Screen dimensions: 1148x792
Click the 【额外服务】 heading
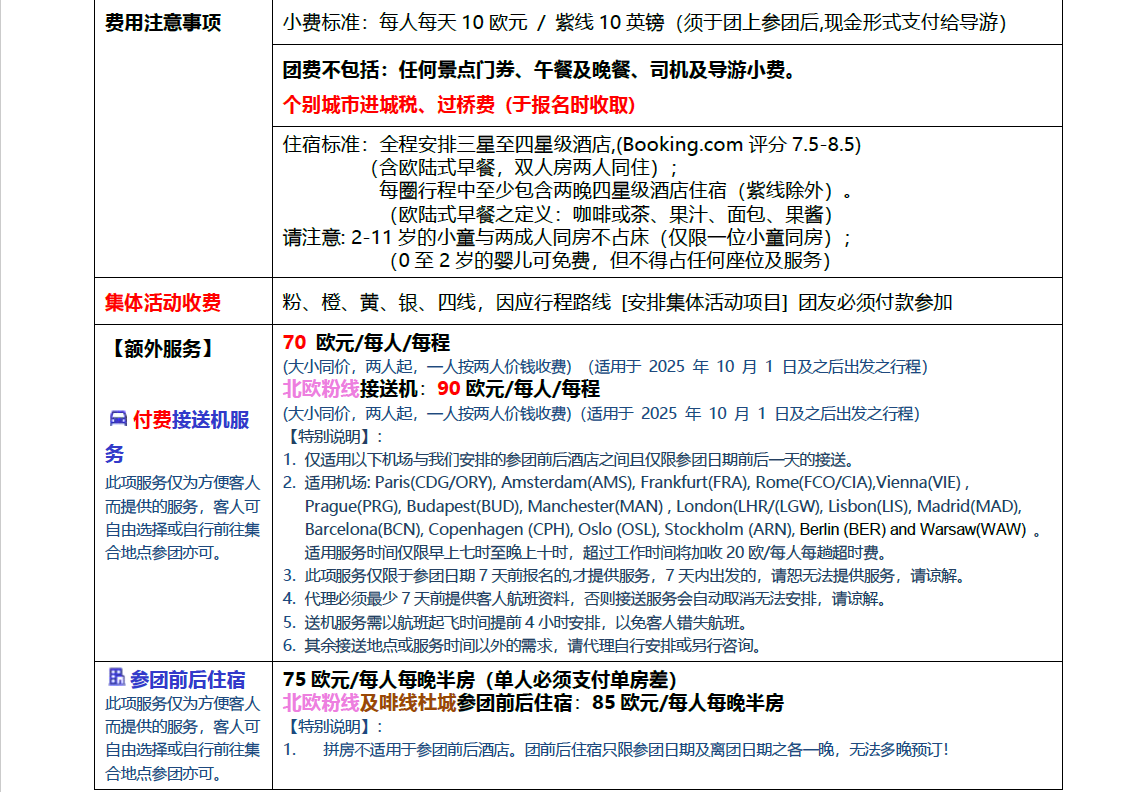click(159, 349)
